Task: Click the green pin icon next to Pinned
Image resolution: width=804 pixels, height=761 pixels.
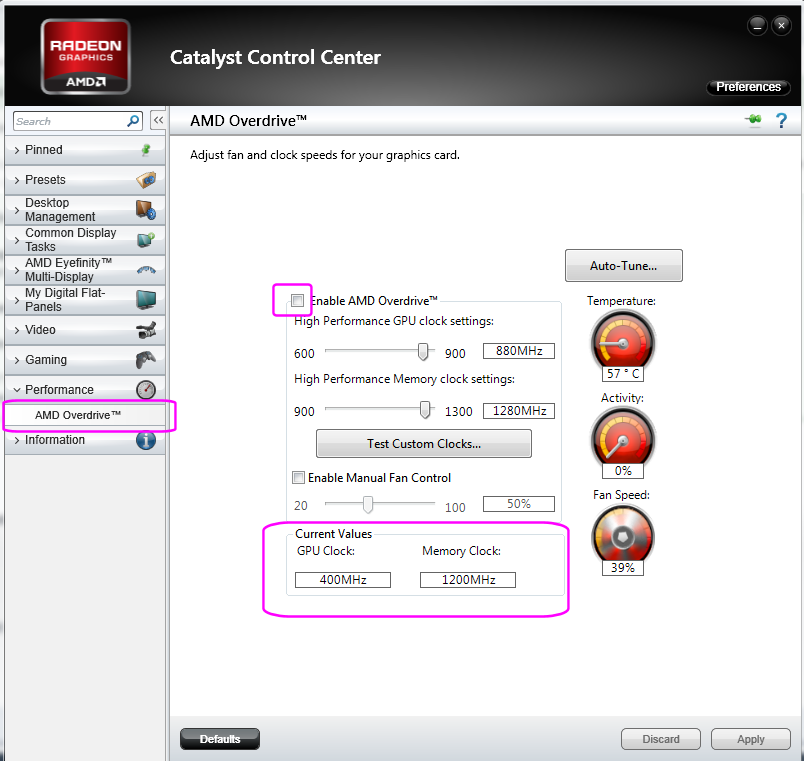Action: pyautogui.click(x=146, y=150)
